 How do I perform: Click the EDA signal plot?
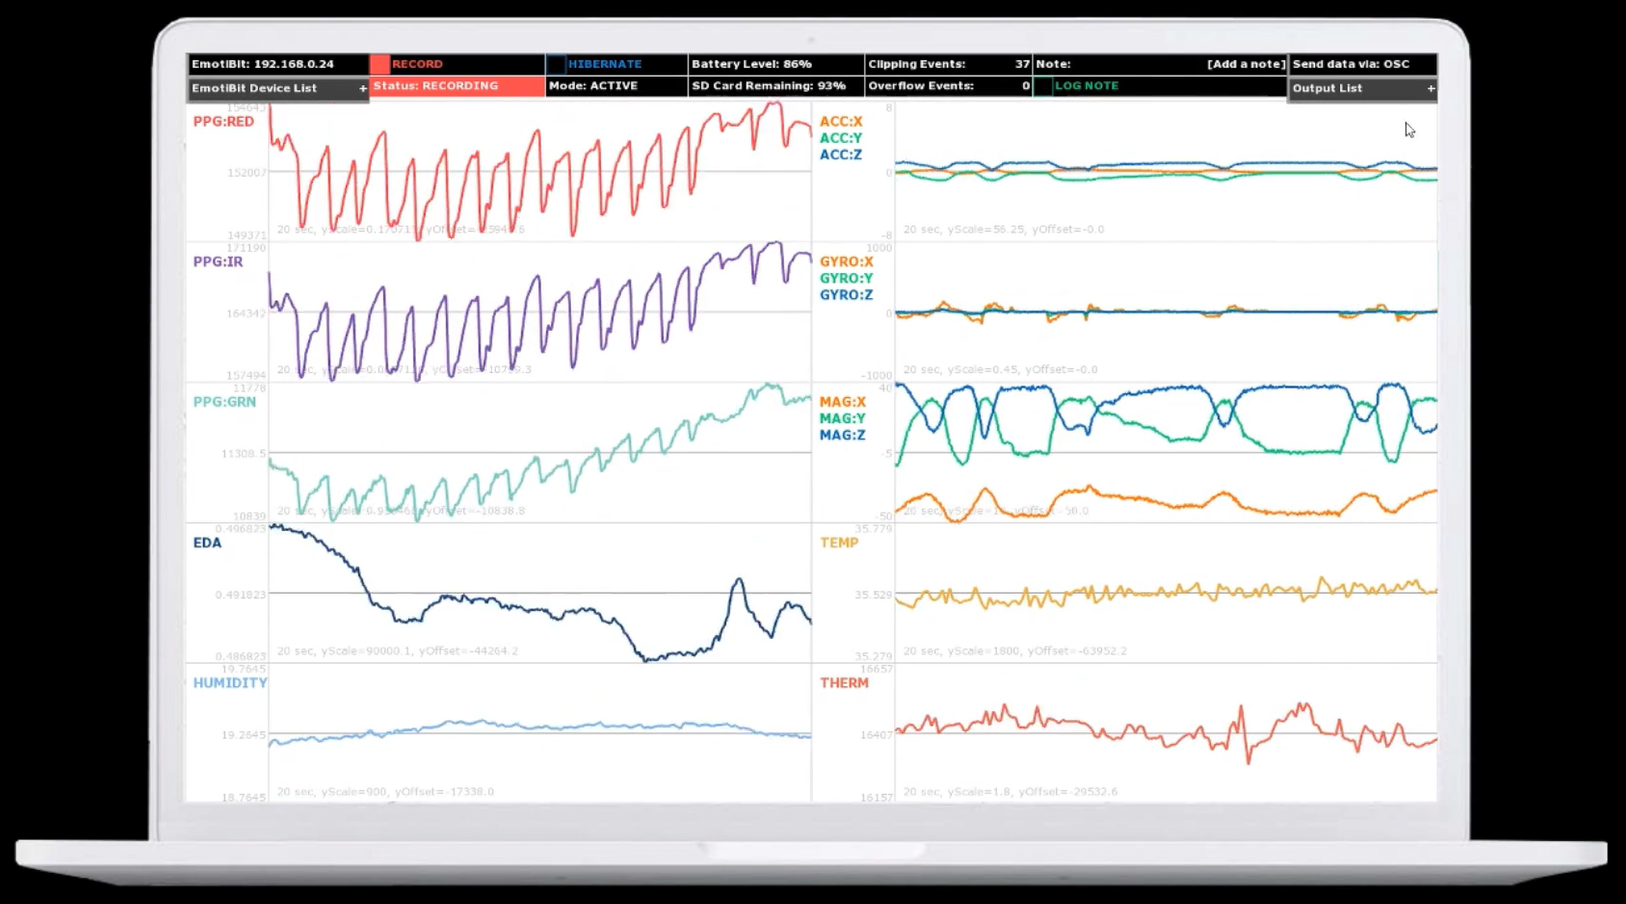pos(540,593)
